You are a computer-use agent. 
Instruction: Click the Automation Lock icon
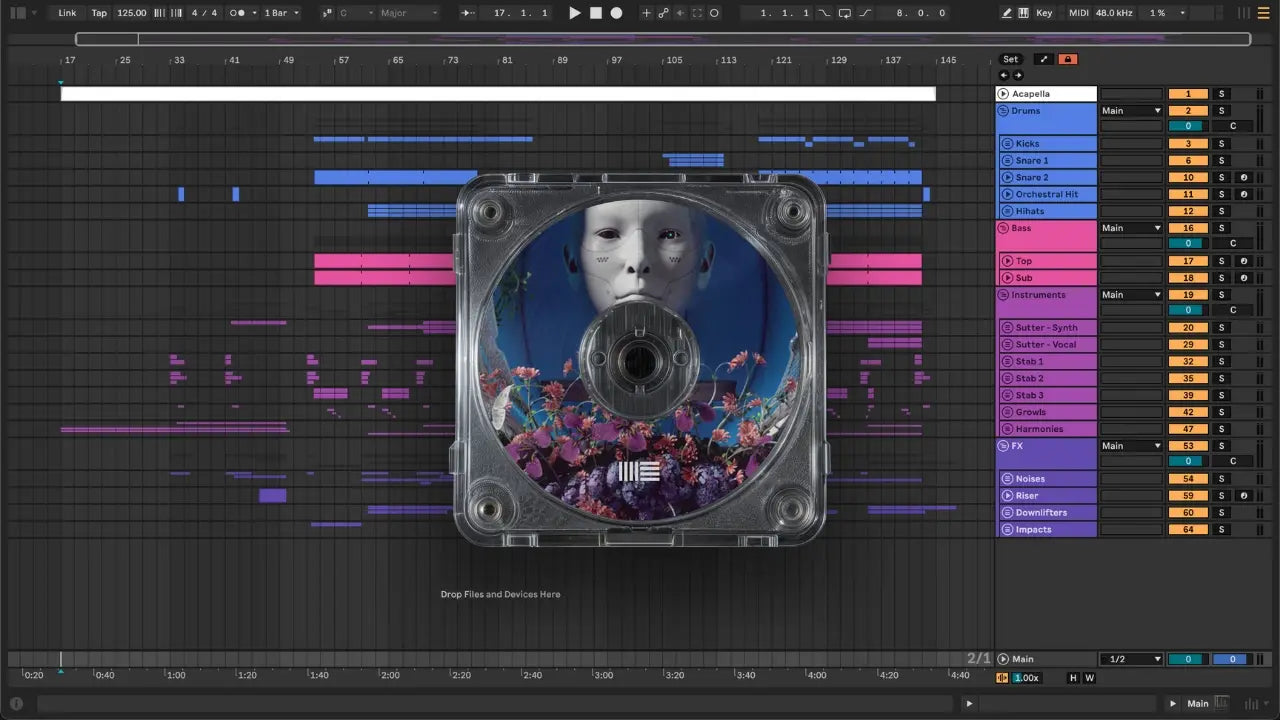click(x=1068, y=60)
